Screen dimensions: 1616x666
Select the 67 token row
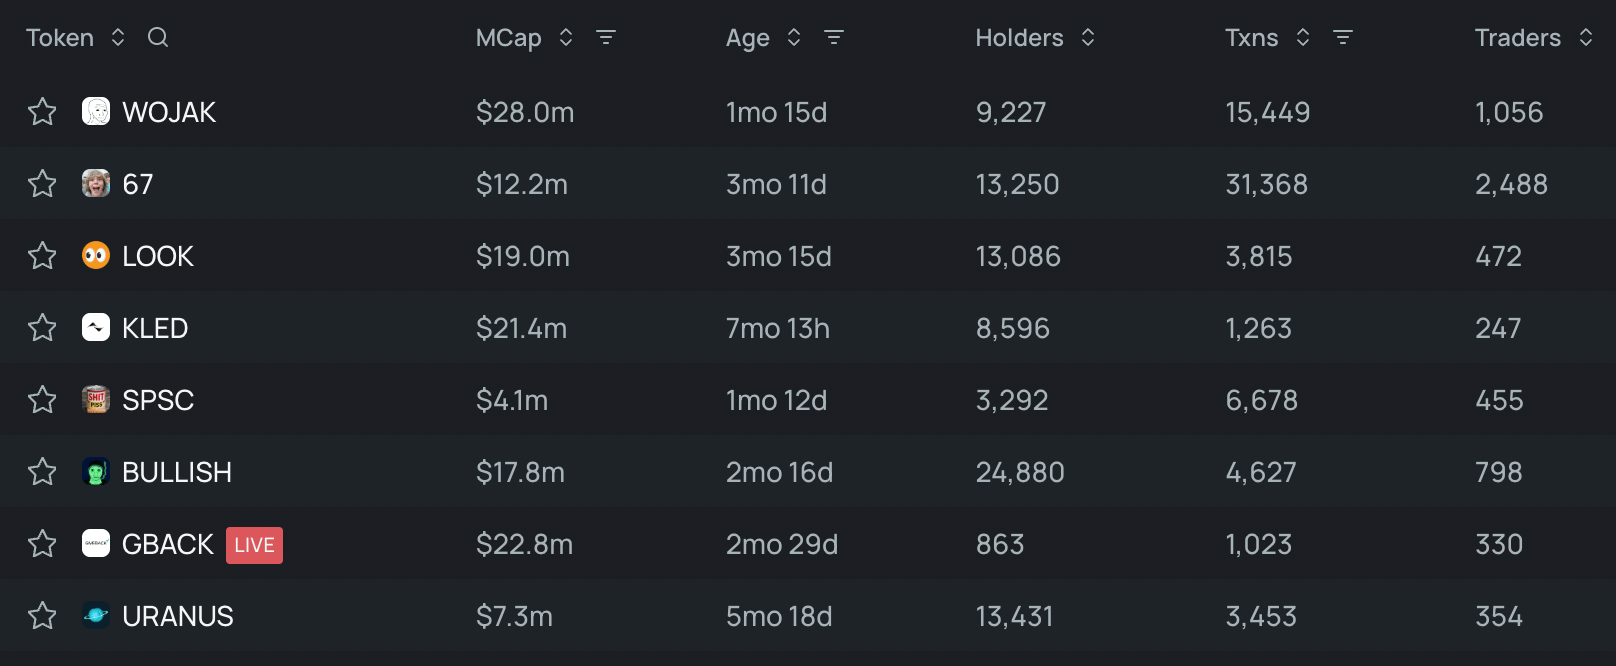808,184
